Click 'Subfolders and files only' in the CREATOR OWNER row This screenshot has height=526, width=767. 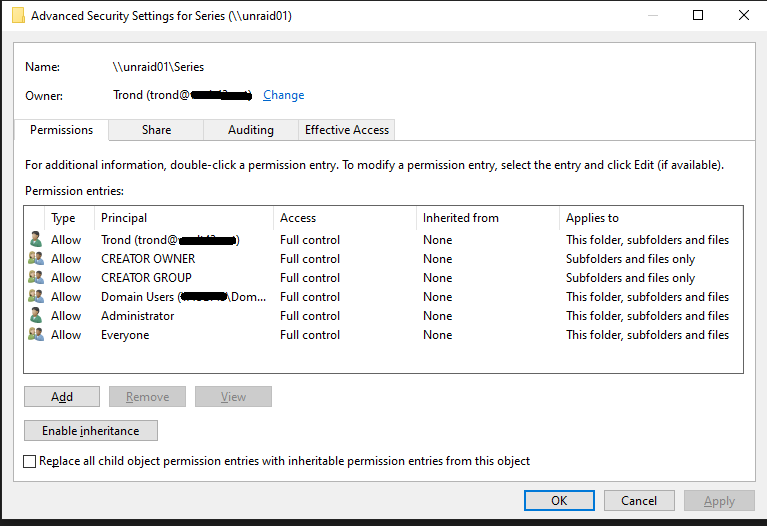[630, 259]
